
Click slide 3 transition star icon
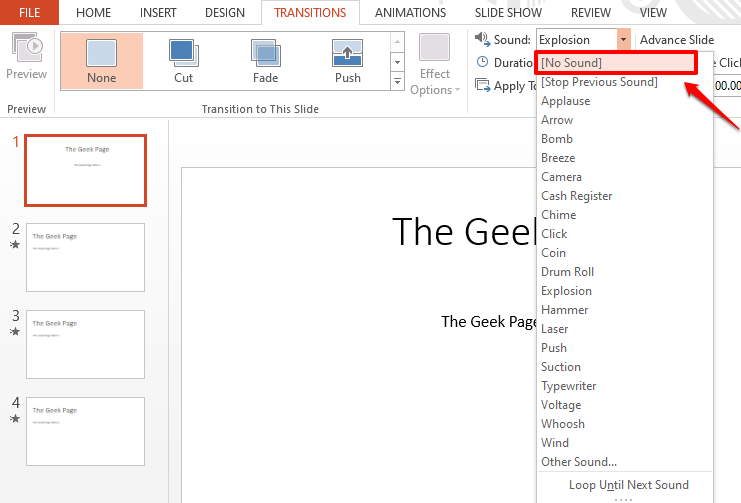click(x=15, y=331)
